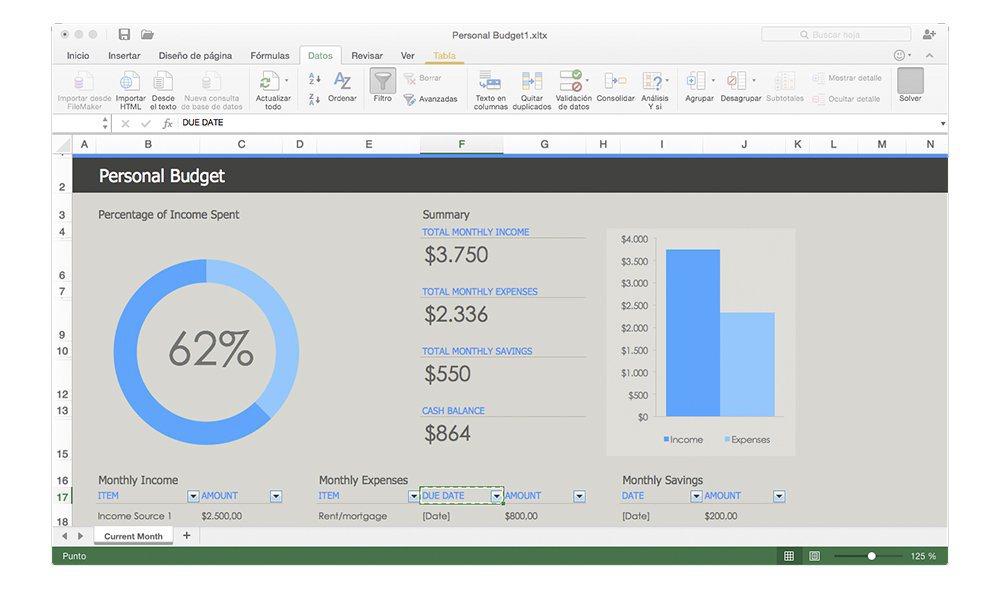1000x589 pixels.
Task: Click the formula bar confirm checkmark
Action: click(146, 123)
